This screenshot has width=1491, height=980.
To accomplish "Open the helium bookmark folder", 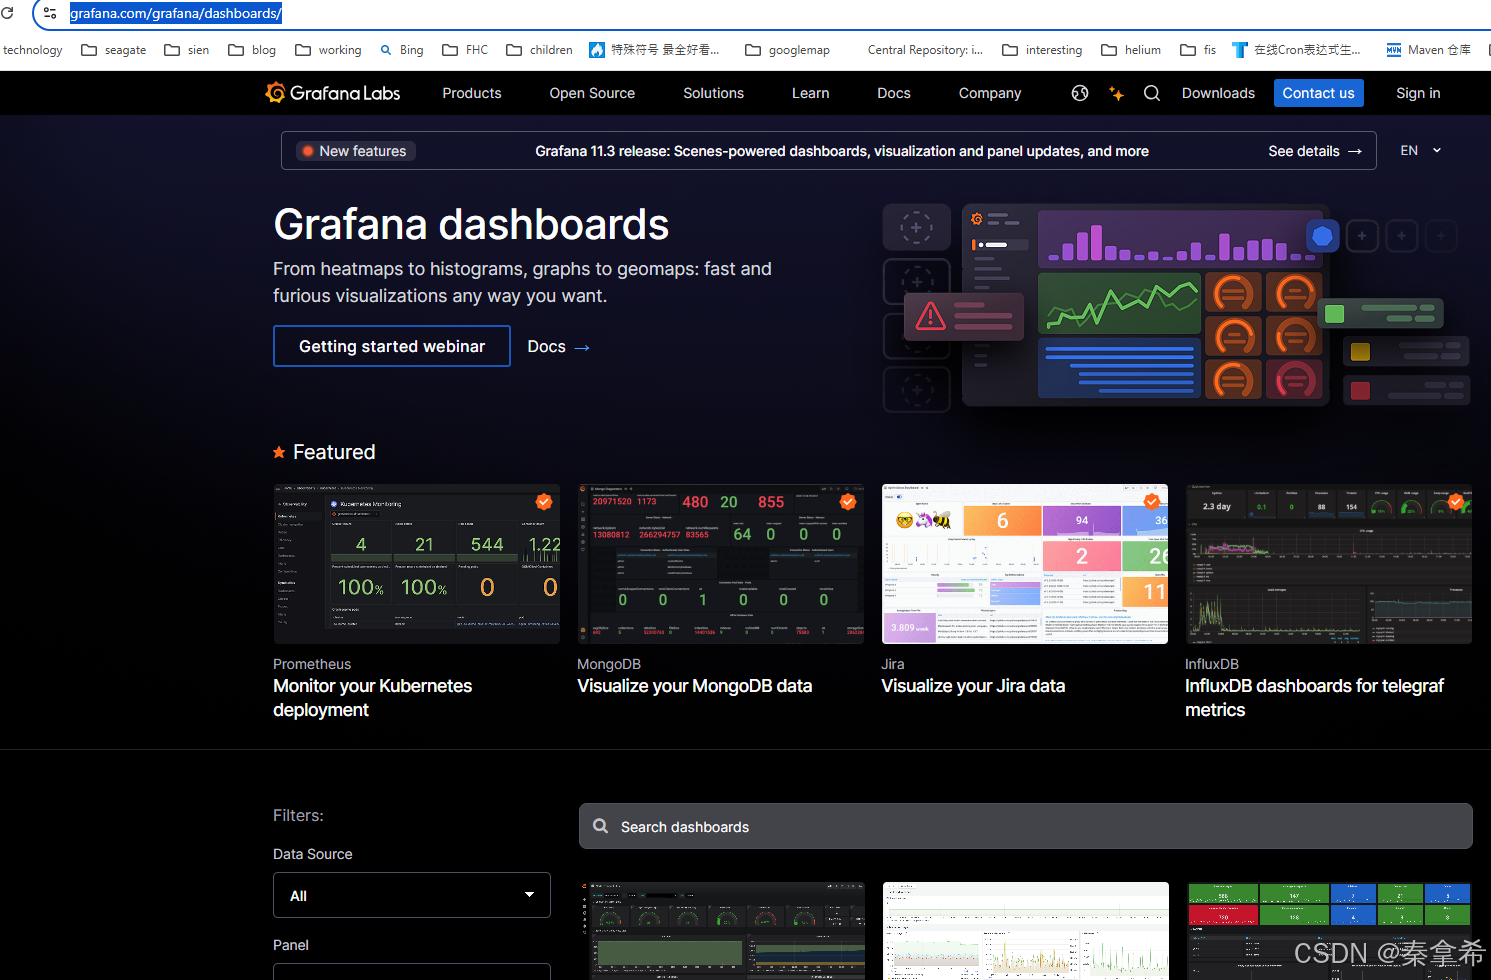I will point(1131,50).
